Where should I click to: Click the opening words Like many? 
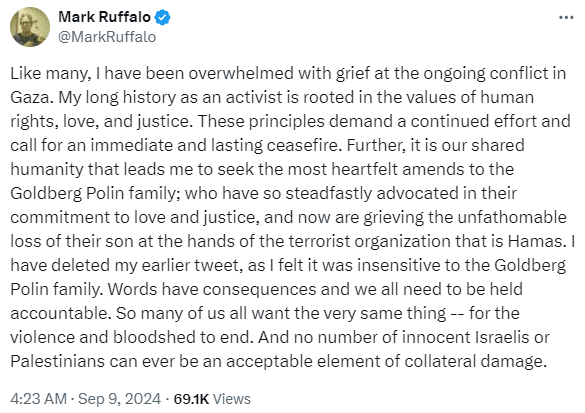point(49,73)
